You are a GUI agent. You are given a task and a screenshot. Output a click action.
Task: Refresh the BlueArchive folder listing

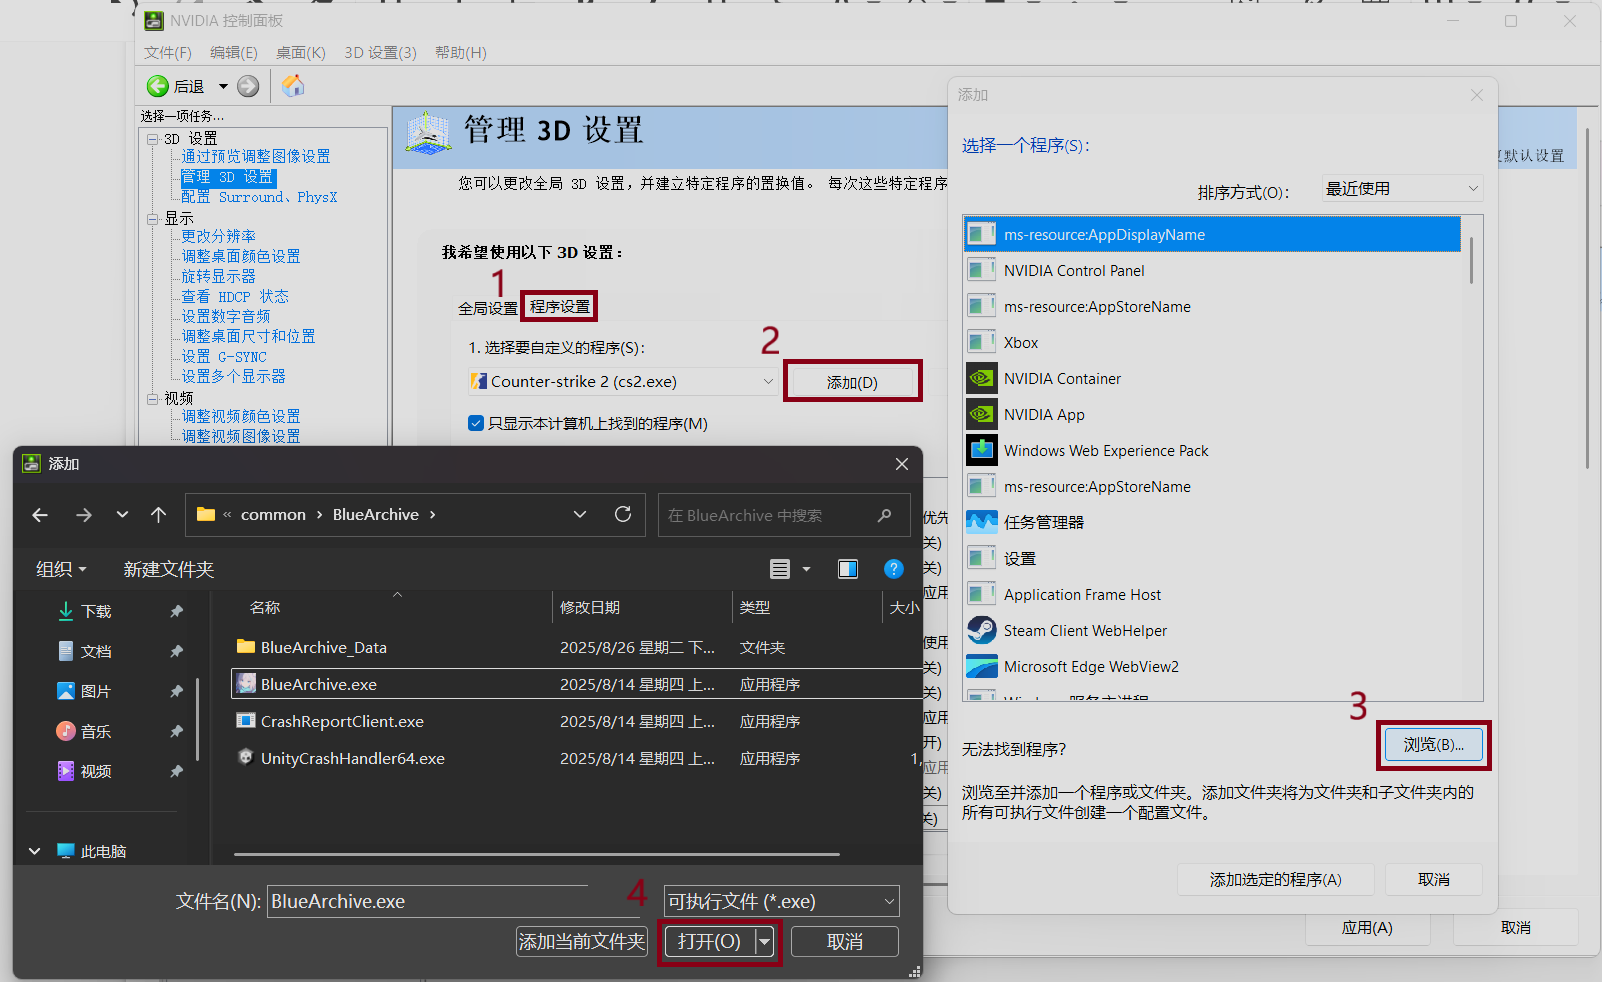(623, 514)
